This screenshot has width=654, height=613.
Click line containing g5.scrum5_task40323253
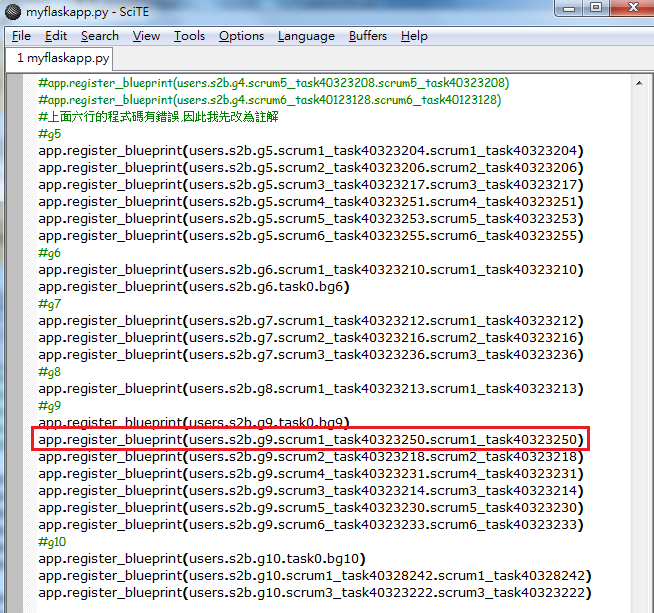[x=311, y=219]
